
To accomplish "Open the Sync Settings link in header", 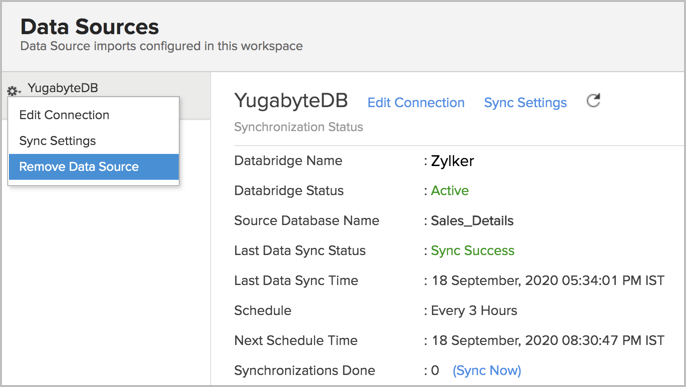I will (x=525, y=102).
